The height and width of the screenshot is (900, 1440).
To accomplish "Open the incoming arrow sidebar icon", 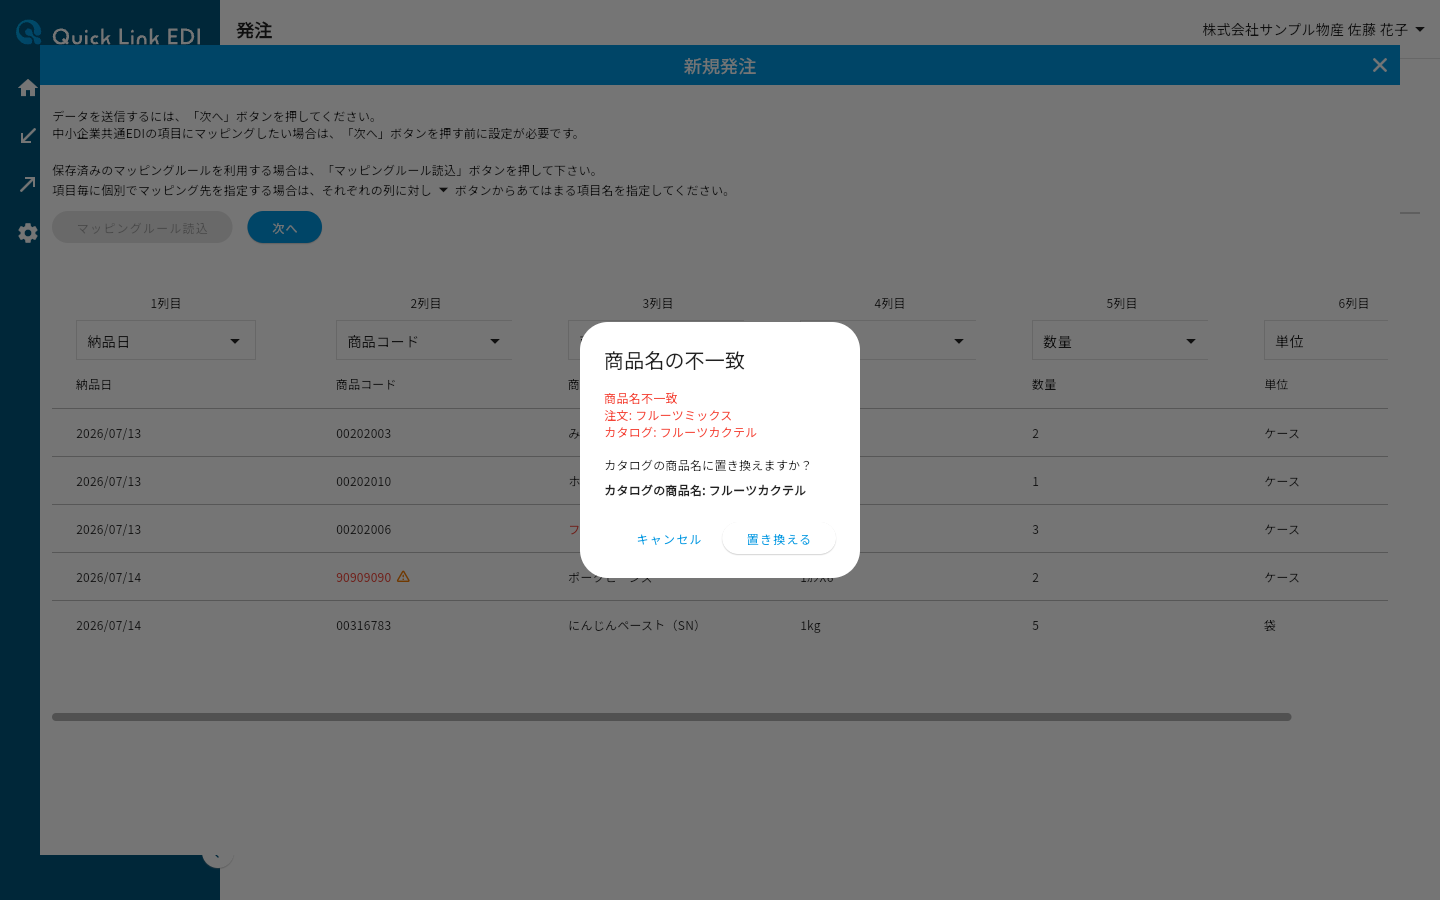I will pos(28,136).
